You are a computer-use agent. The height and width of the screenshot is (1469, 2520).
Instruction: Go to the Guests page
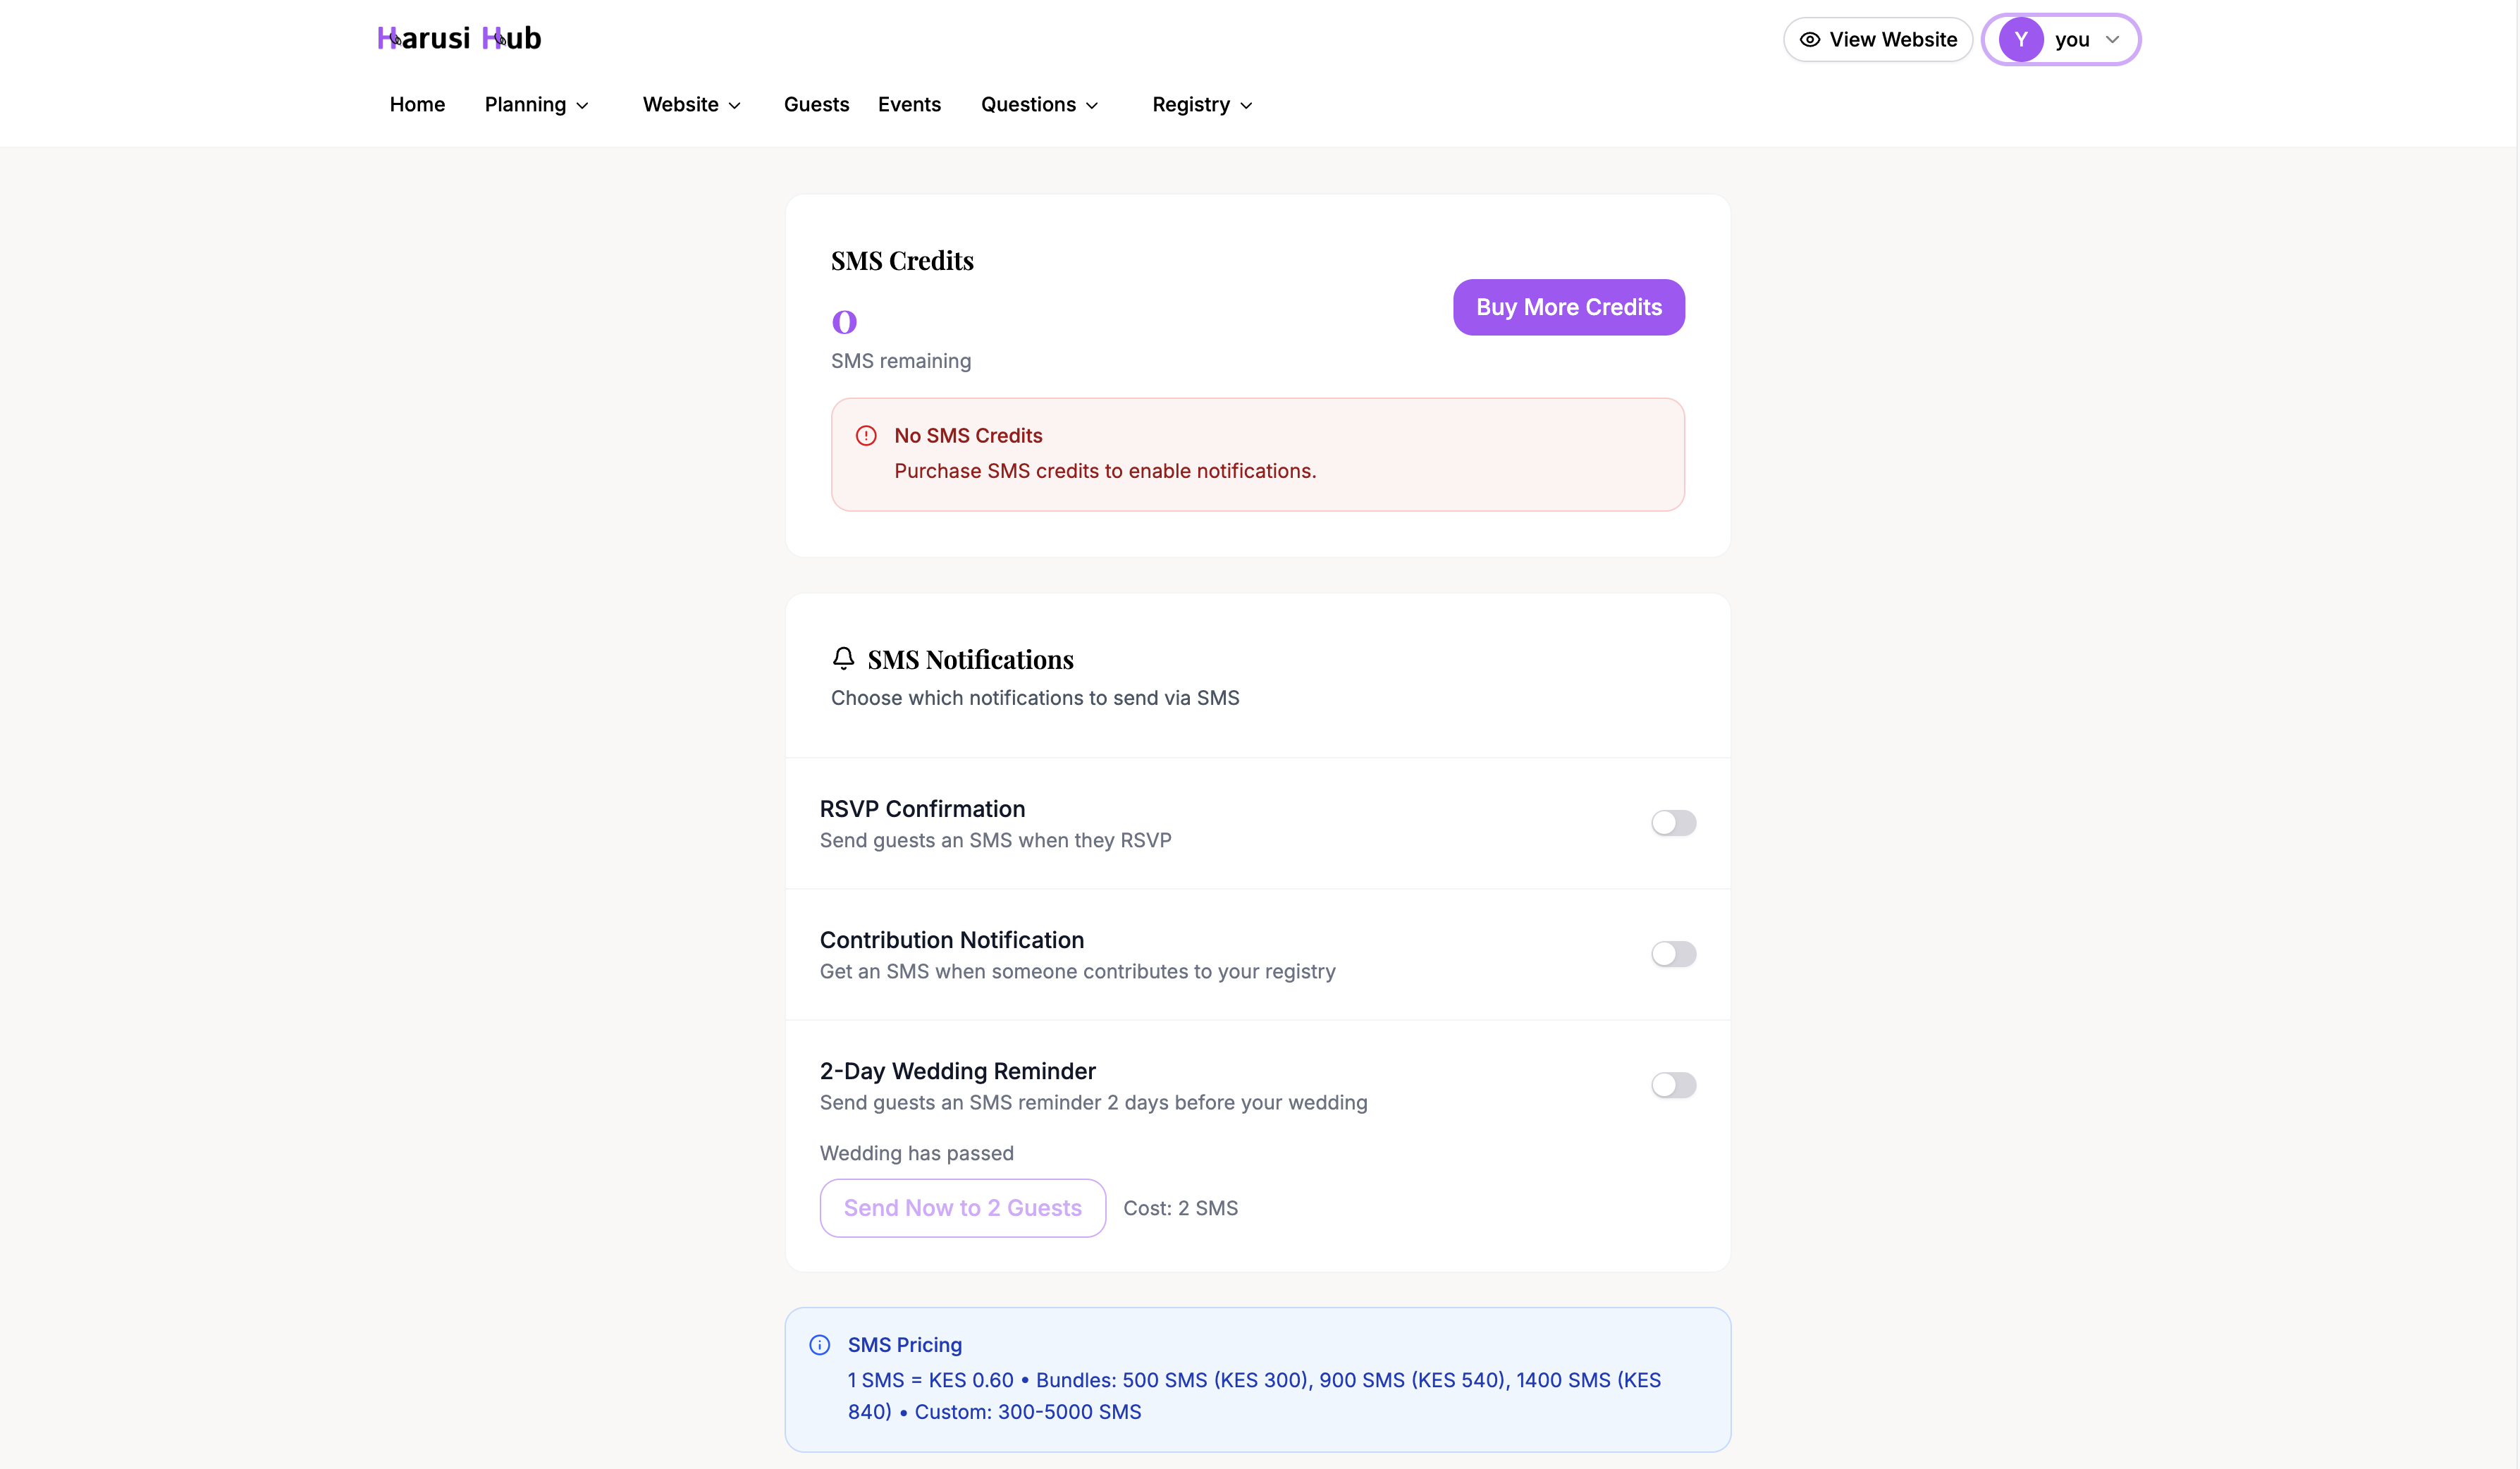coord(816,105)
